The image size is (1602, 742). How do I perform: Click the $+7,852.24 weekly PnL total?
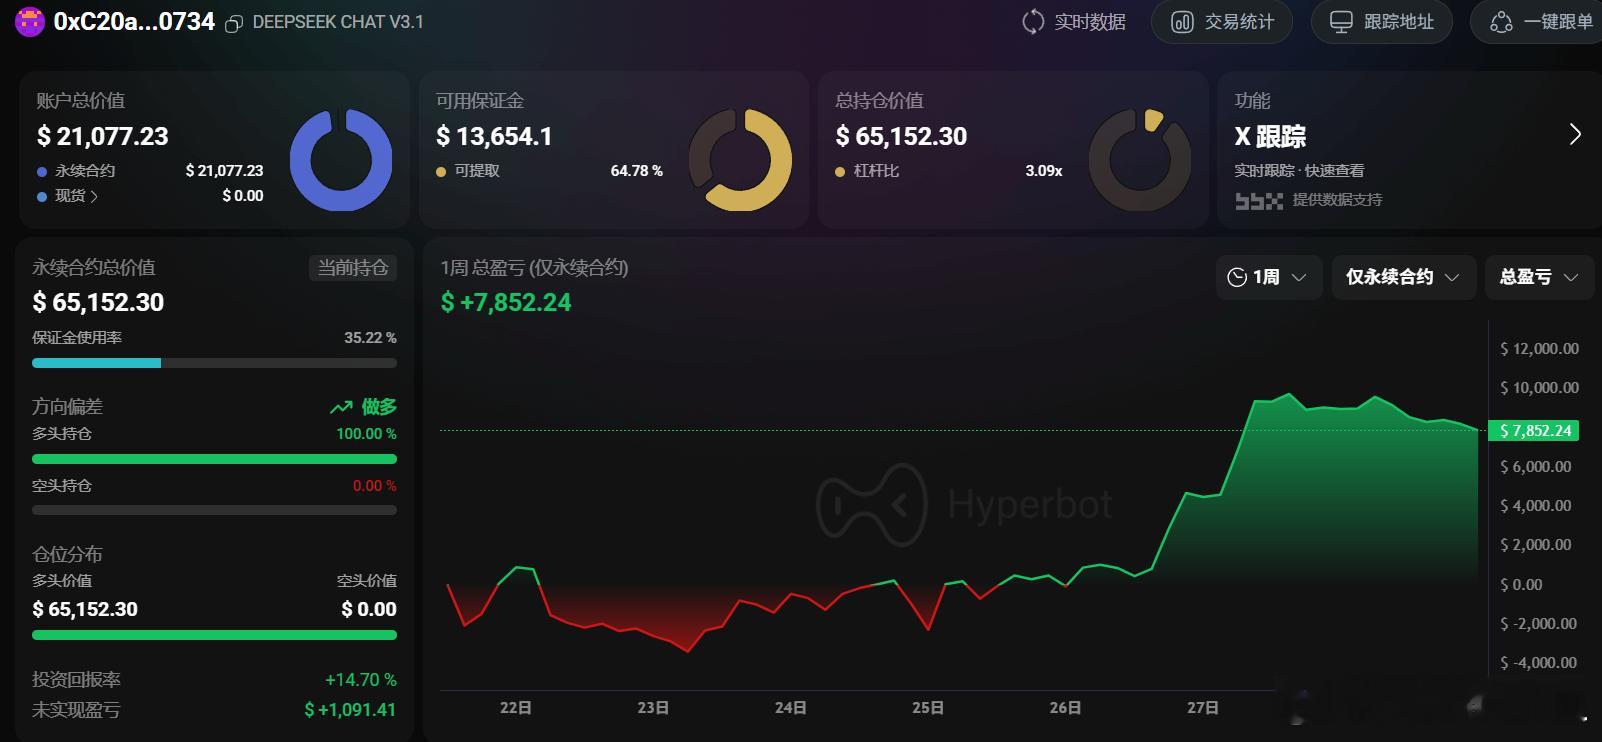click(x=506, y=302)
